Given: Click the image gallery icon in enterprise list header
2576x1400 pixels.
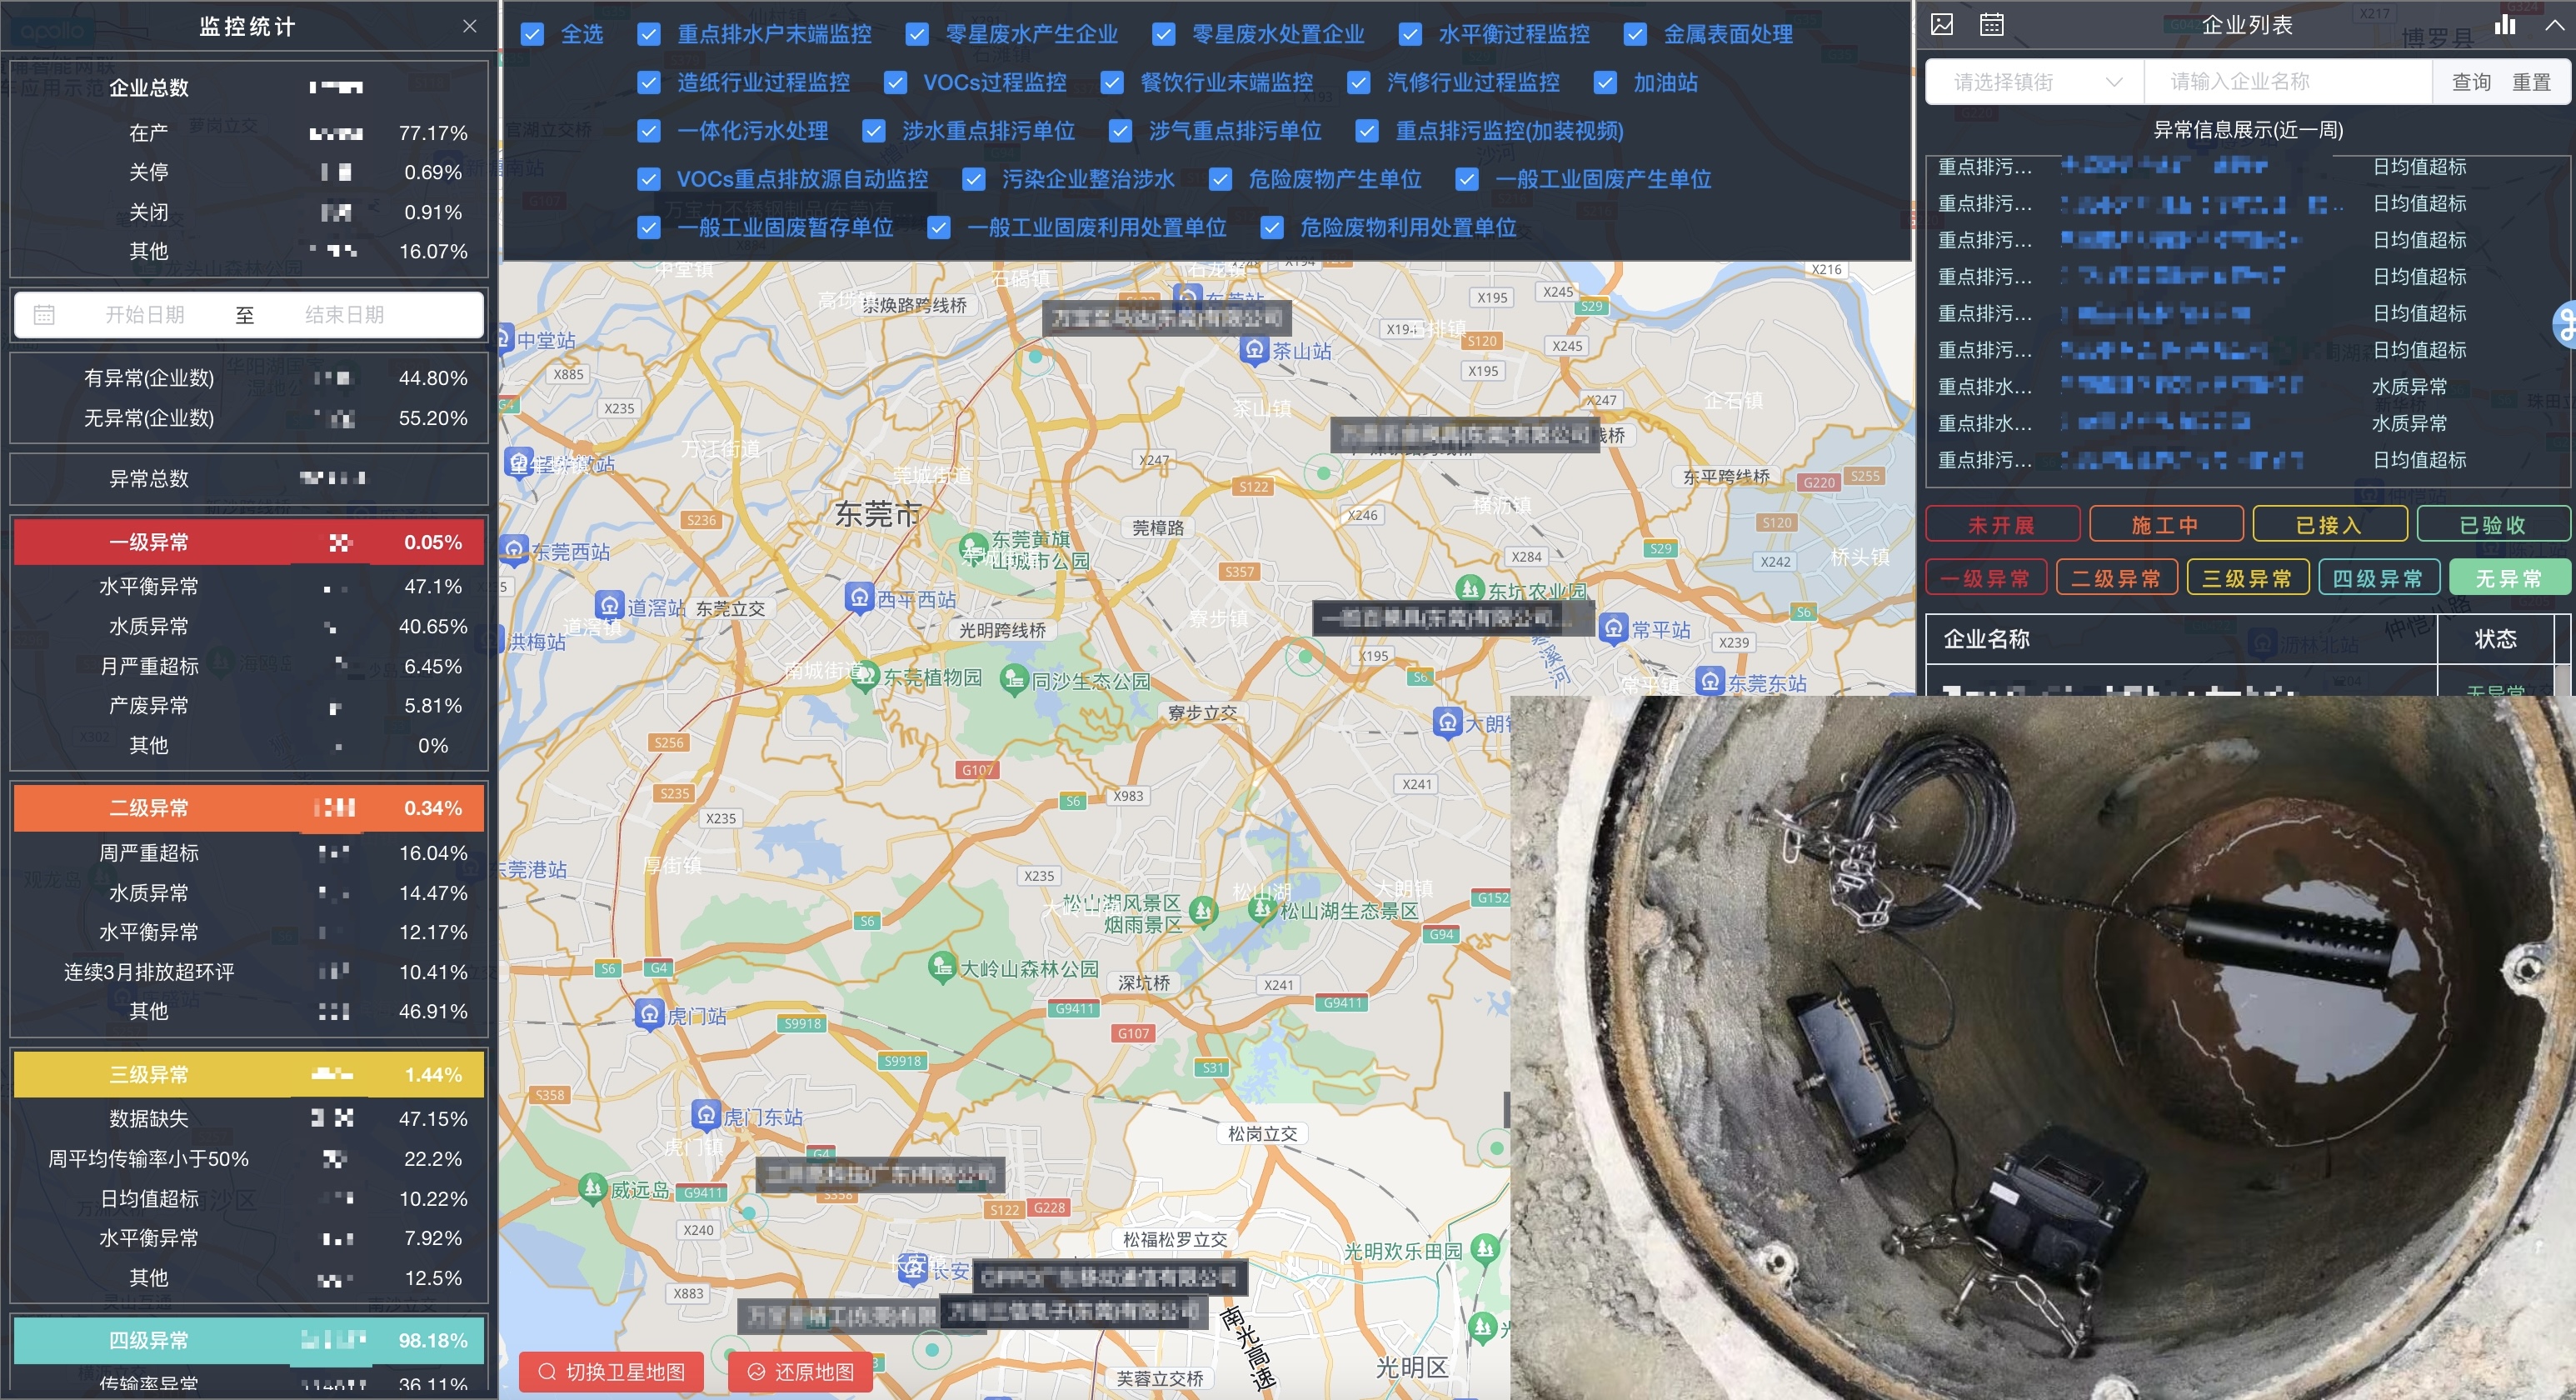Looking at the screenshot, I should coord(1942,25).
